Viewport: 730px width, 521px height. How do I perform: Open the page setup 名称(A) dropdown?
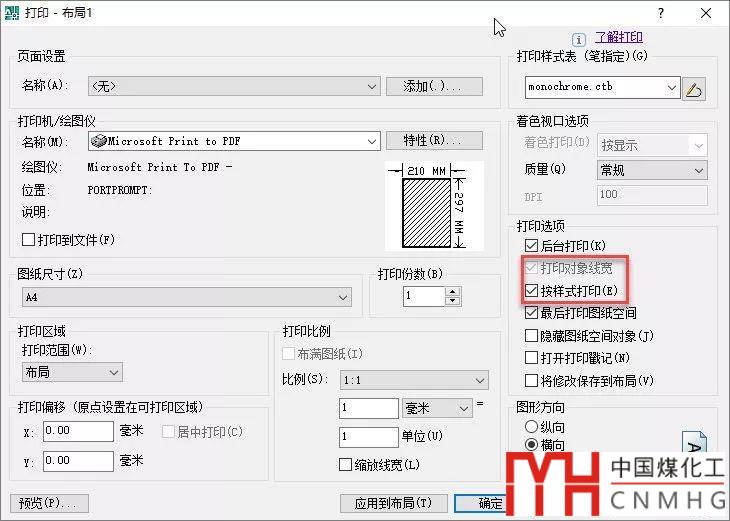[234, 87]
